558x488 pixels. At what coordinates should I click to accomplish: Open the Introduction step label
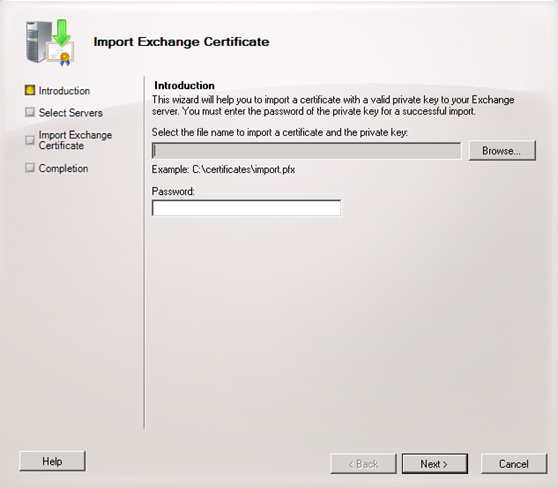click(x=64, y=91)
